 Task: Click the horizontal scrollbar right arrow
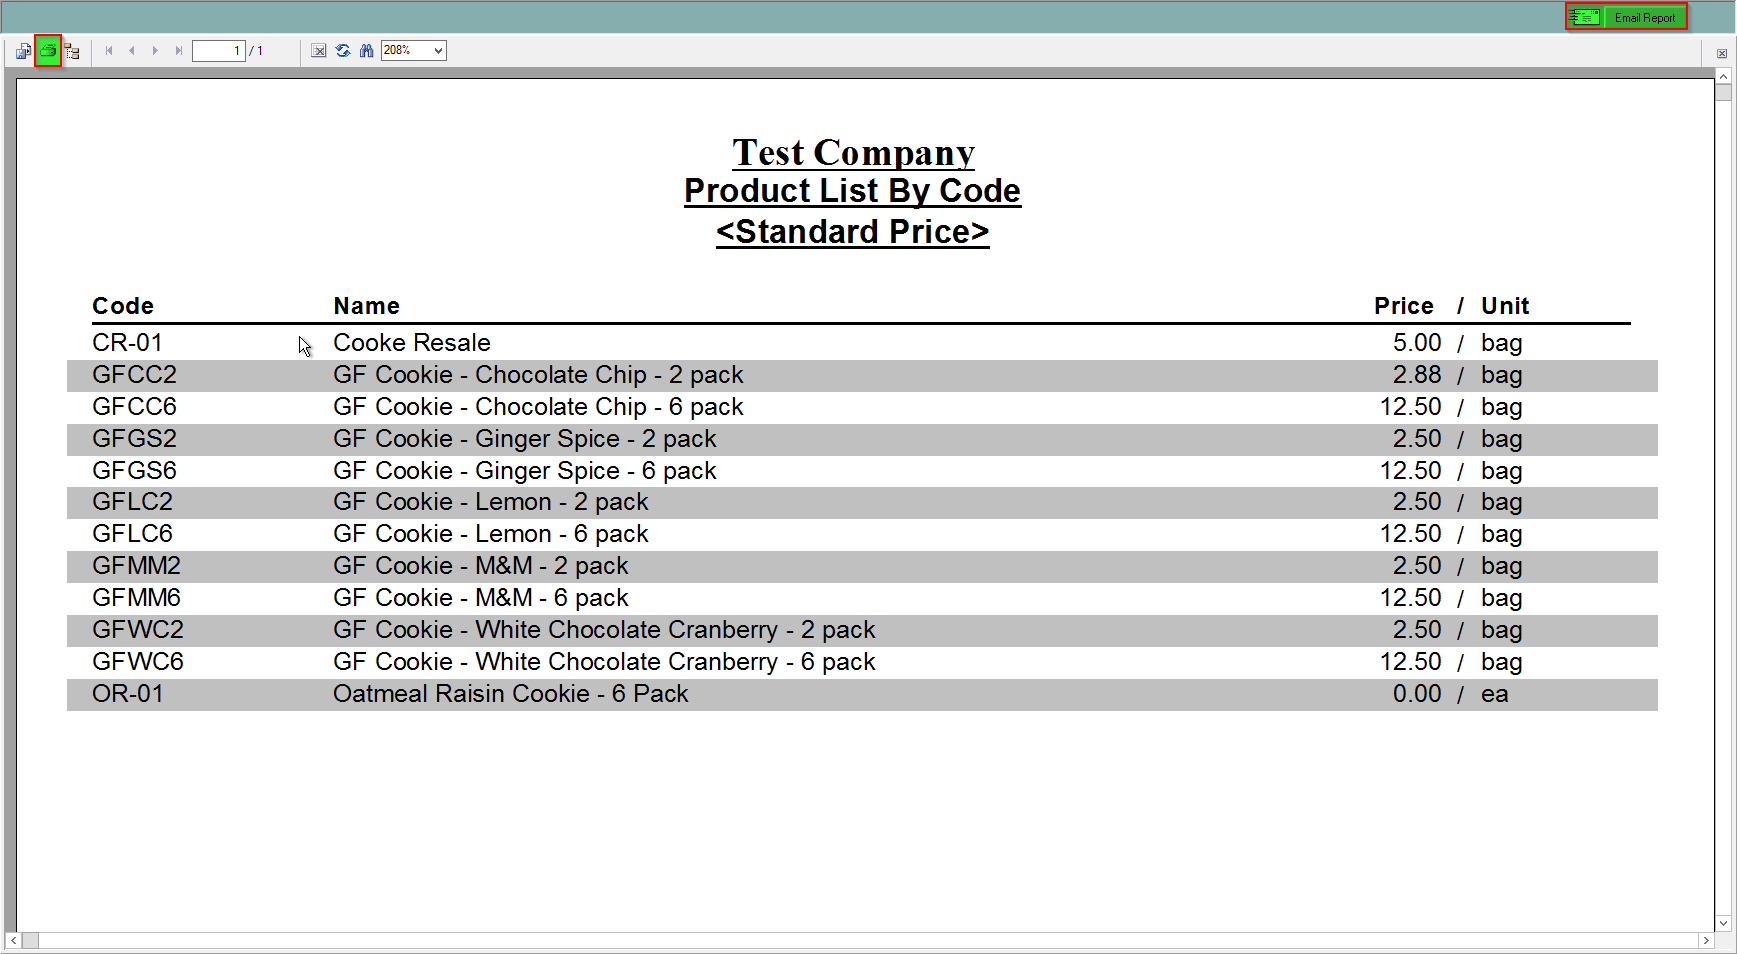[1706, 940]
